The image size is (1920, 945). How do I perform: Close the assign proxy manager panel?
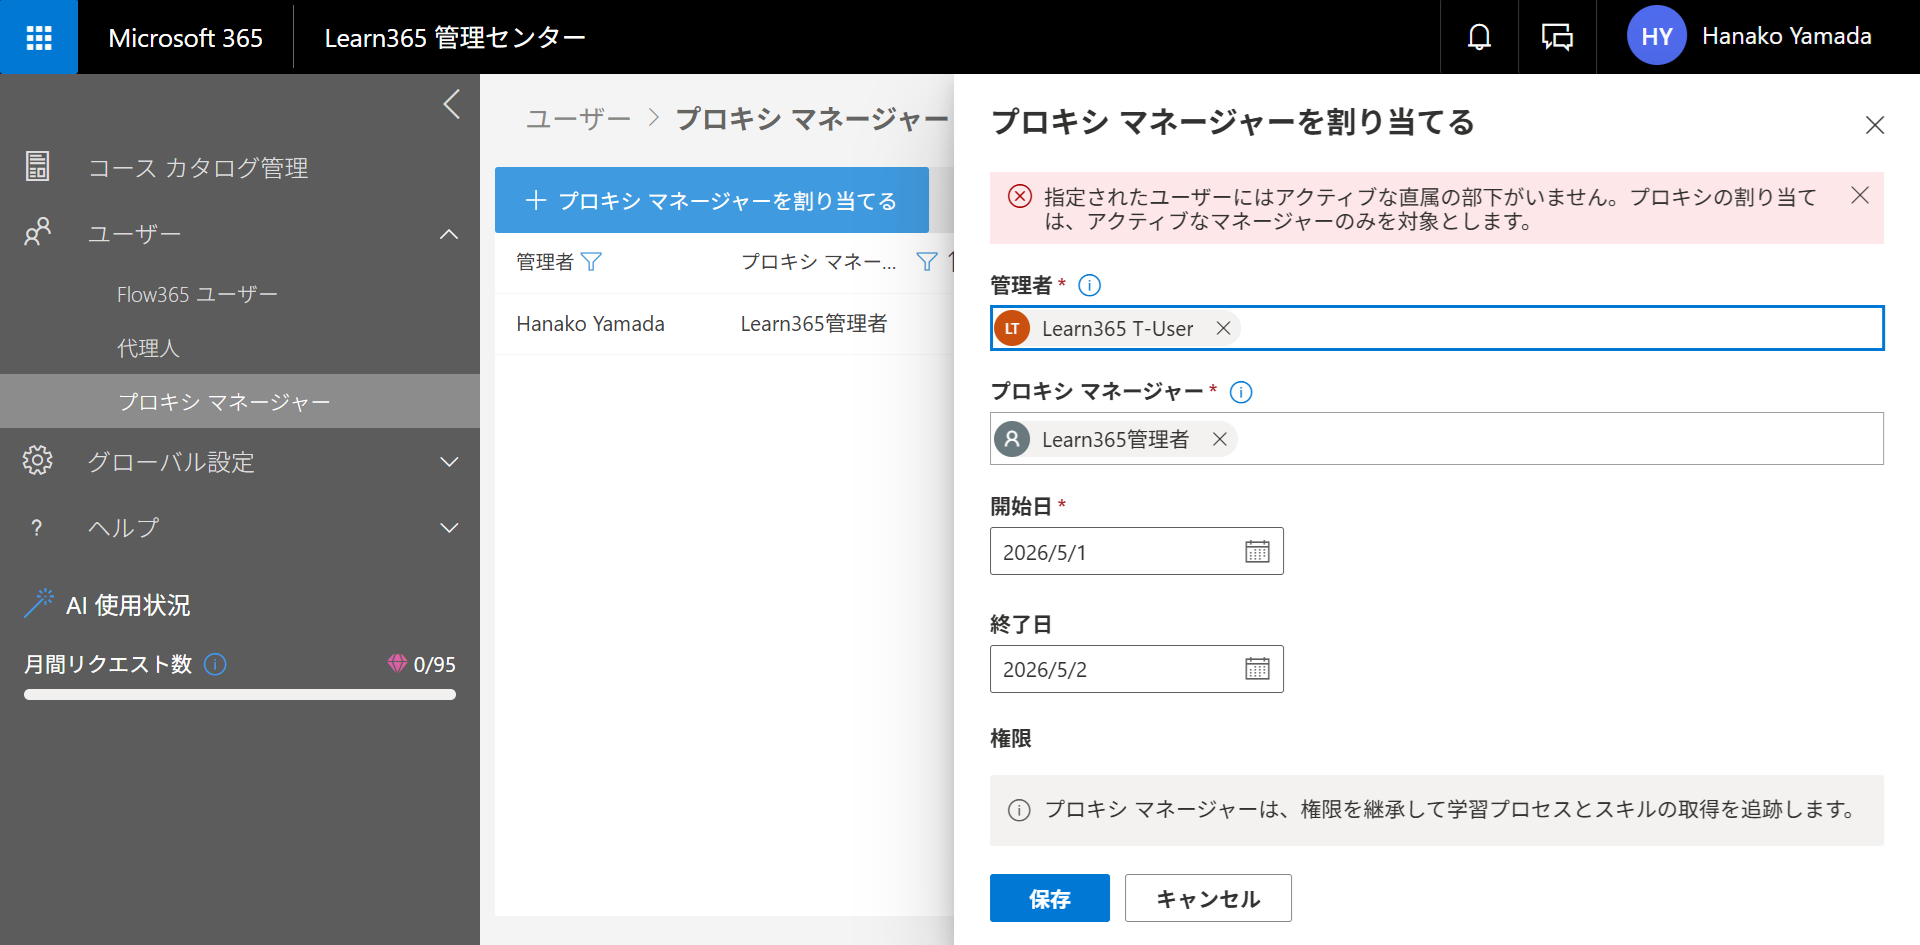(1875, 125)
